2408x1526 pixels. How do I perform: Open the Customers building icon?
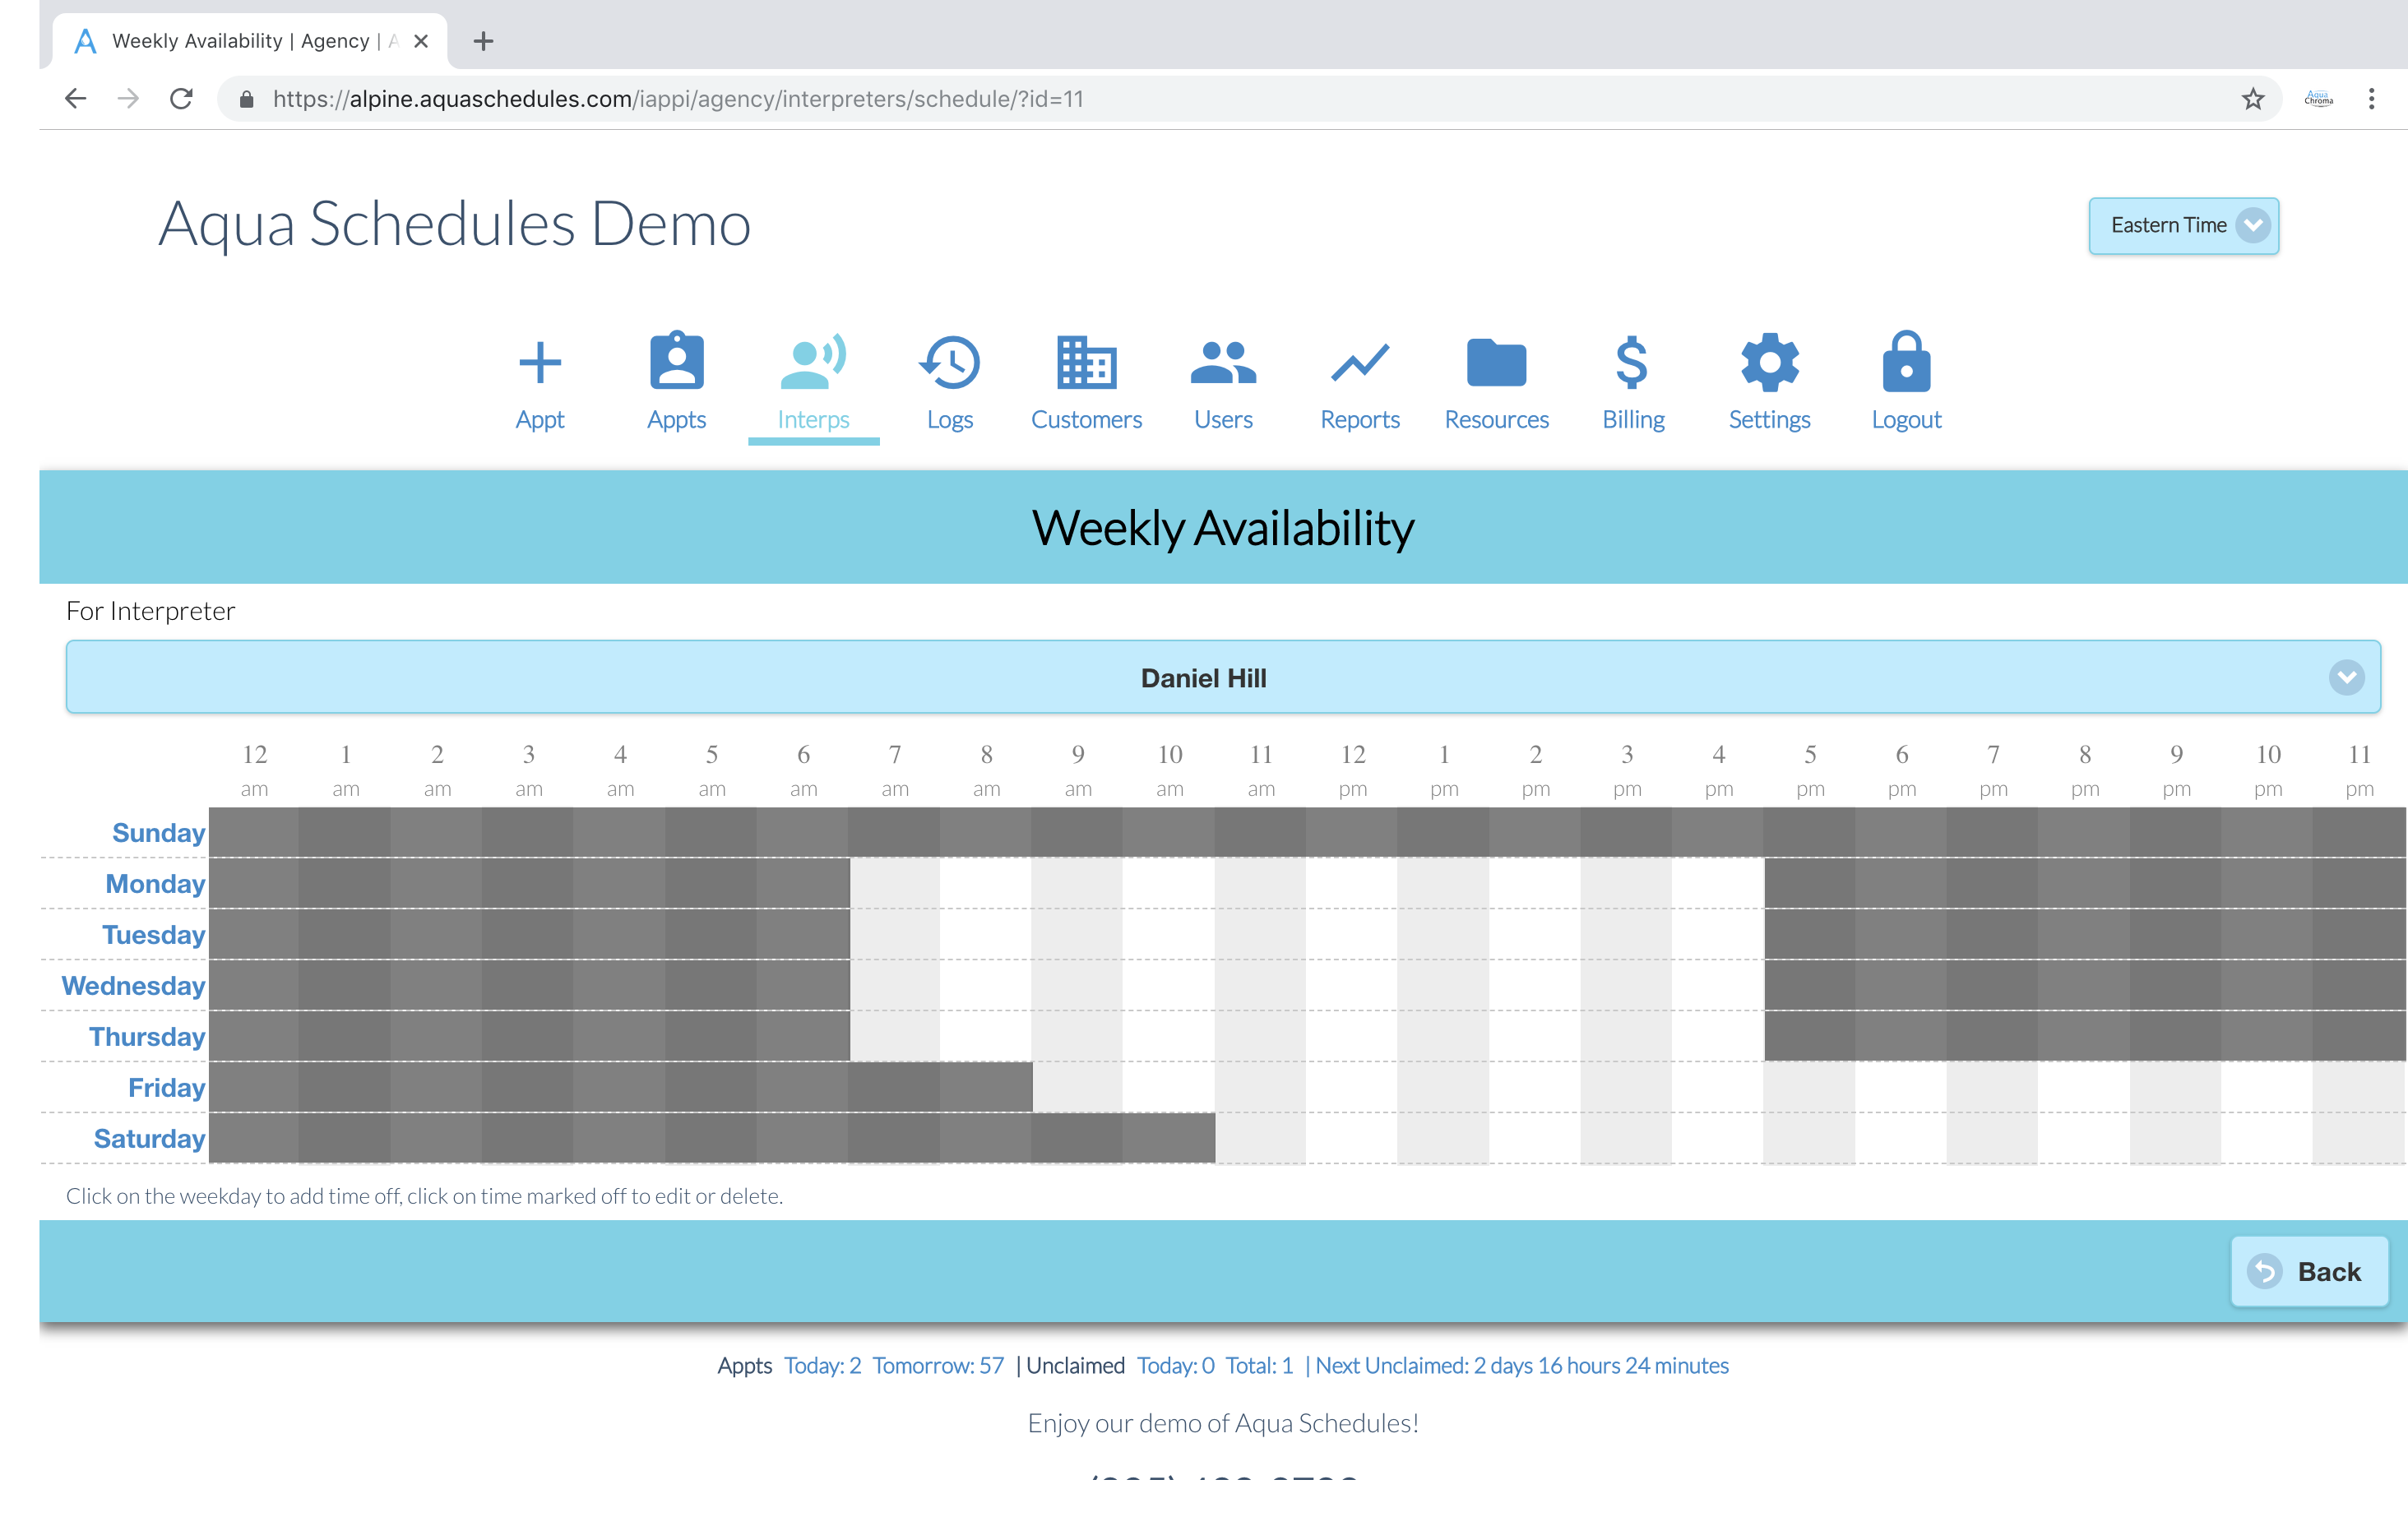pyautogui.click(x=1086, y=362)
